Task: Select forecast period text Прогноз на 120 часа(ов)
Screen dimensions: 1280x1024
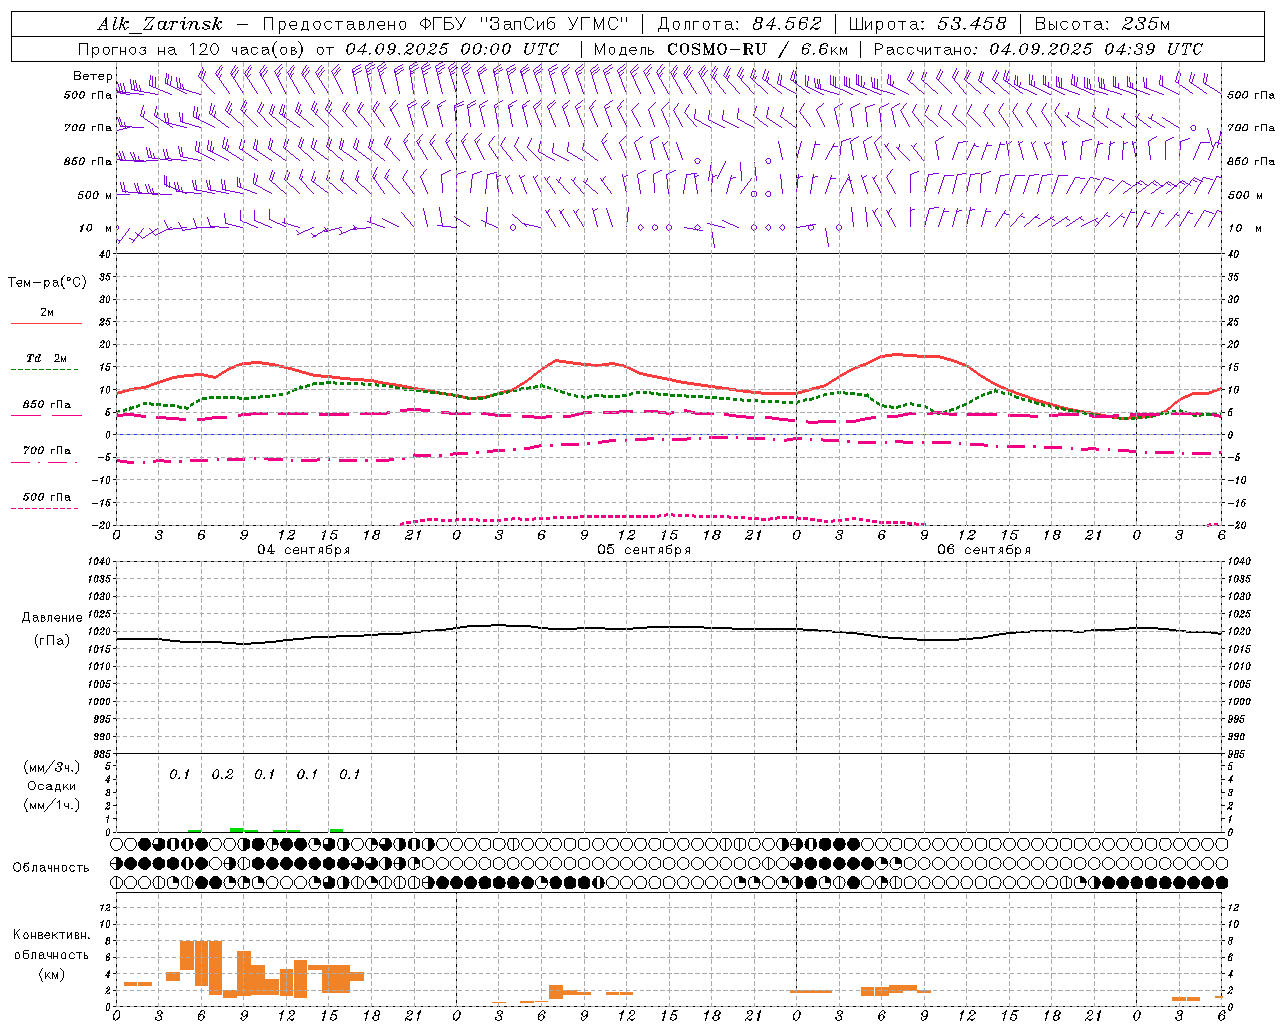Action: point(192,49)
